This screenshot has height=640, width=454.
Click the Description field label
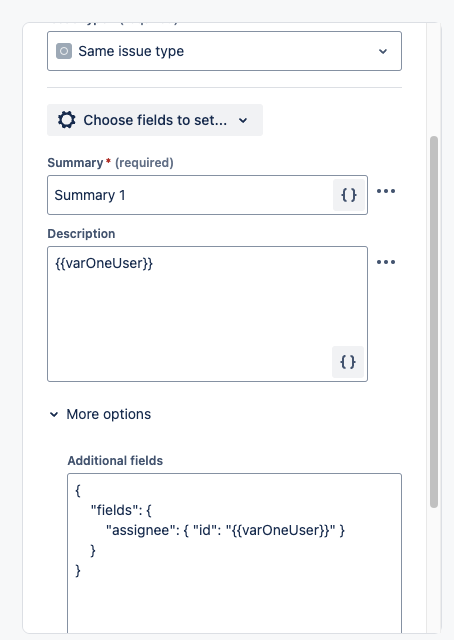(x=81, y=233)
